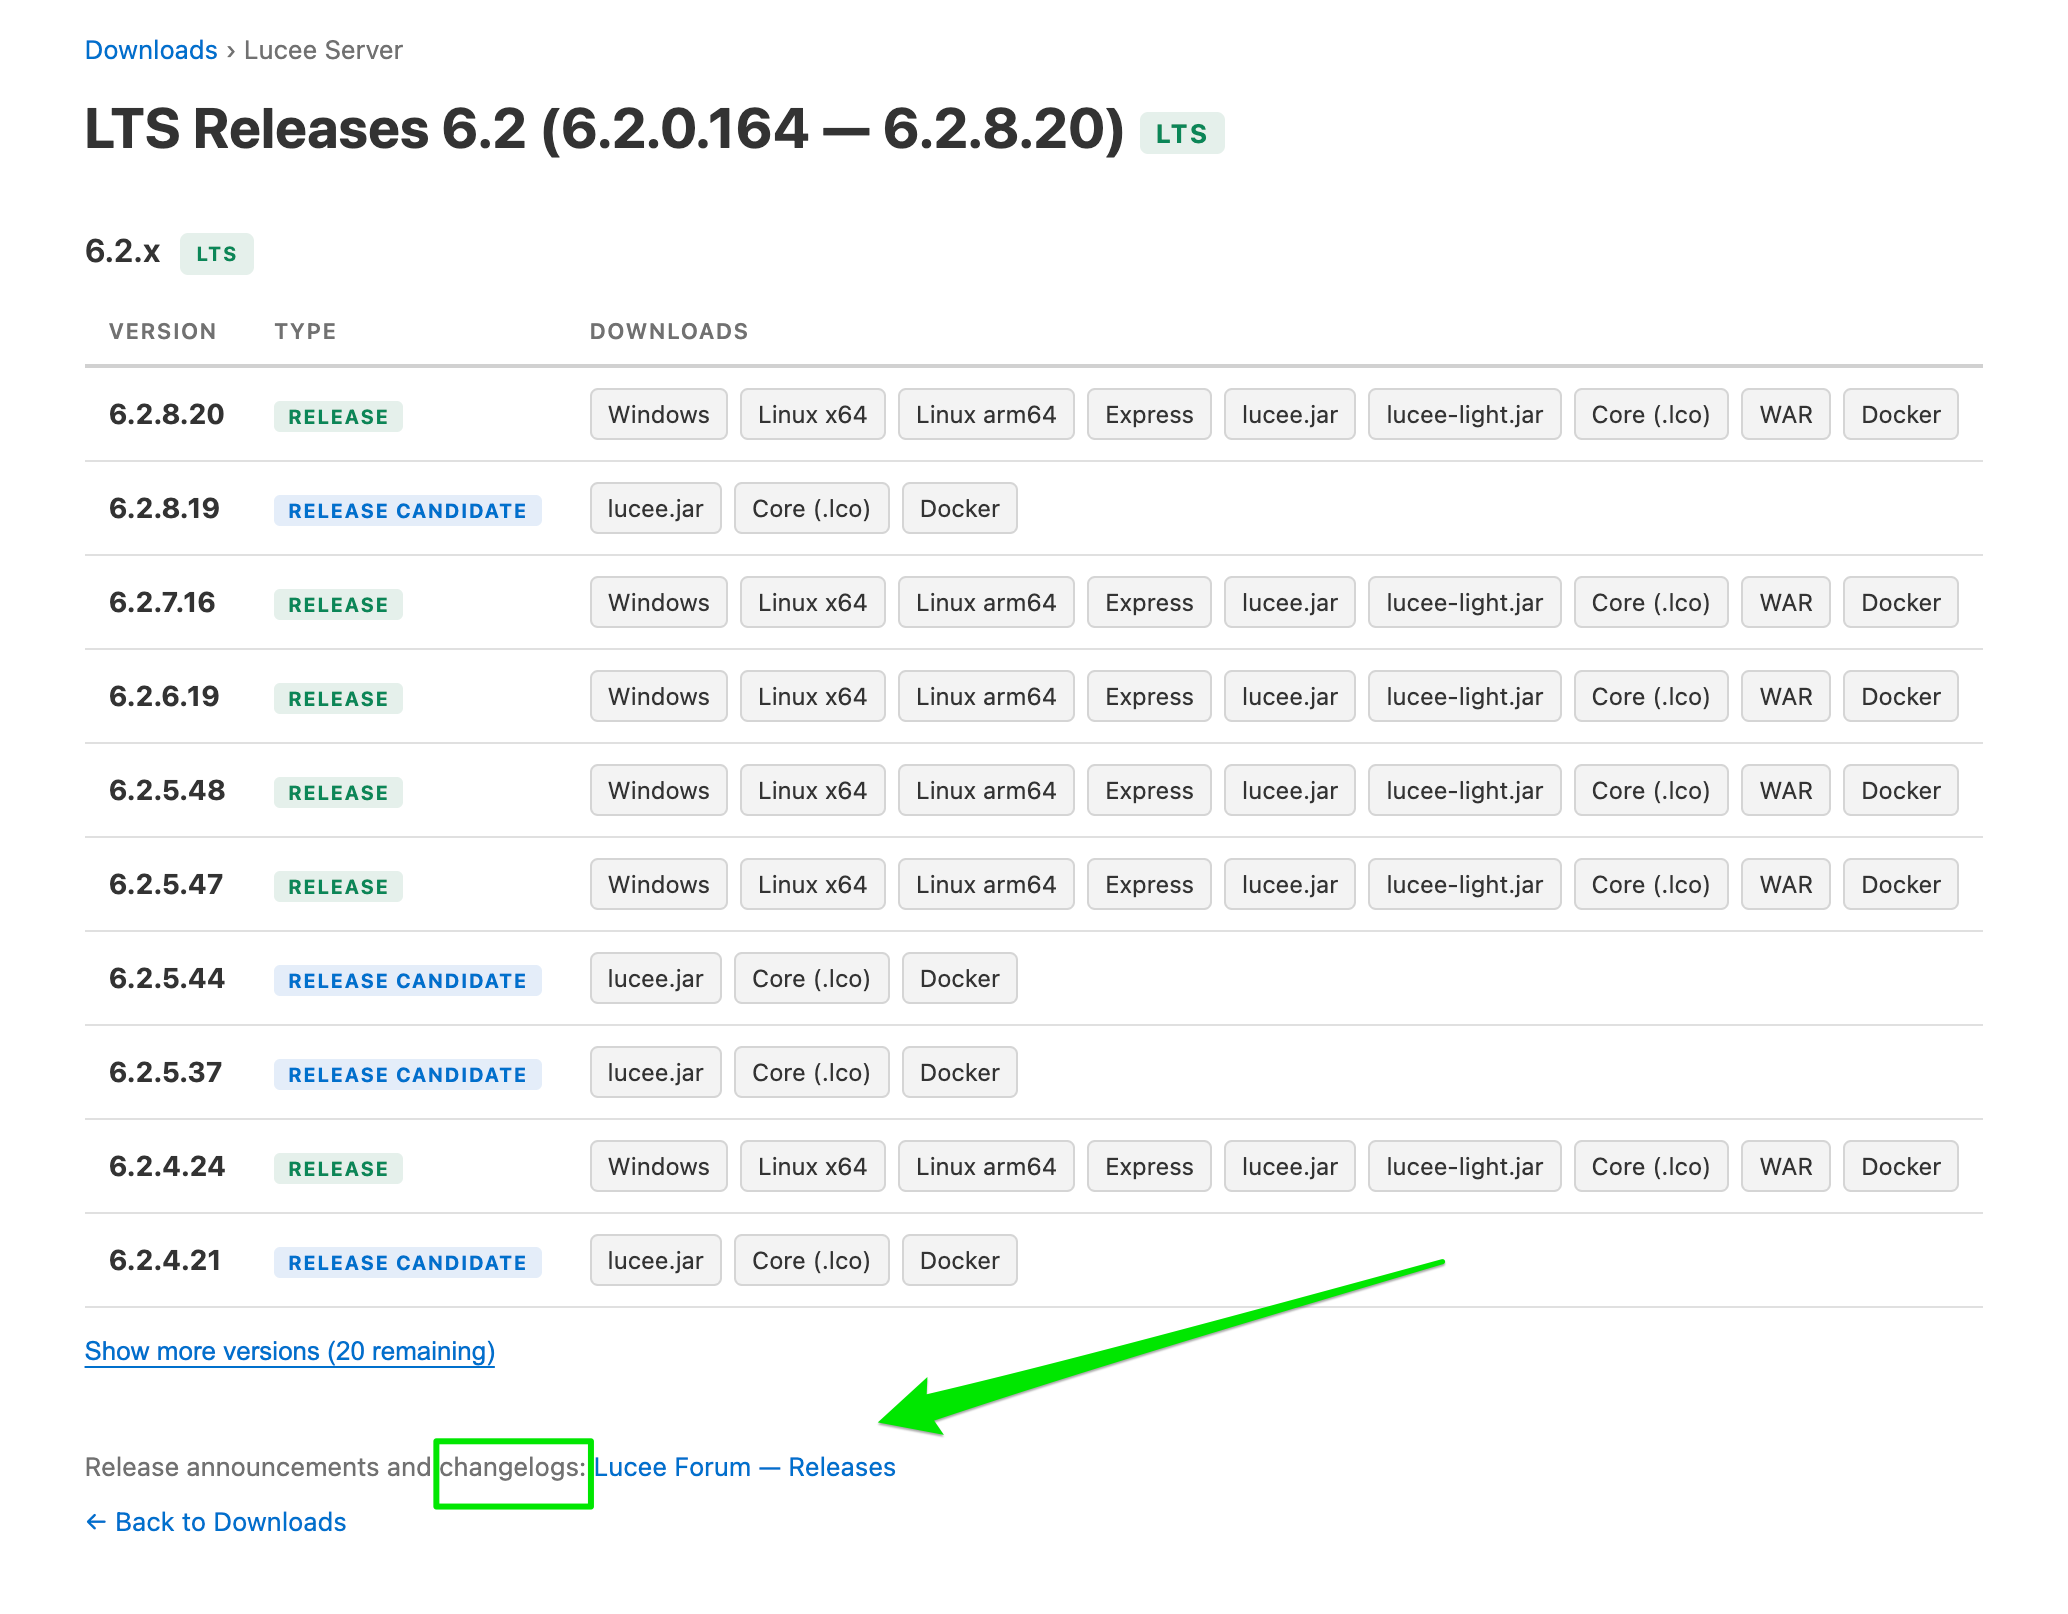Download Windows installer for 6.2.5.47
The image size is (2068, 1614).
[x=659, y=884]
